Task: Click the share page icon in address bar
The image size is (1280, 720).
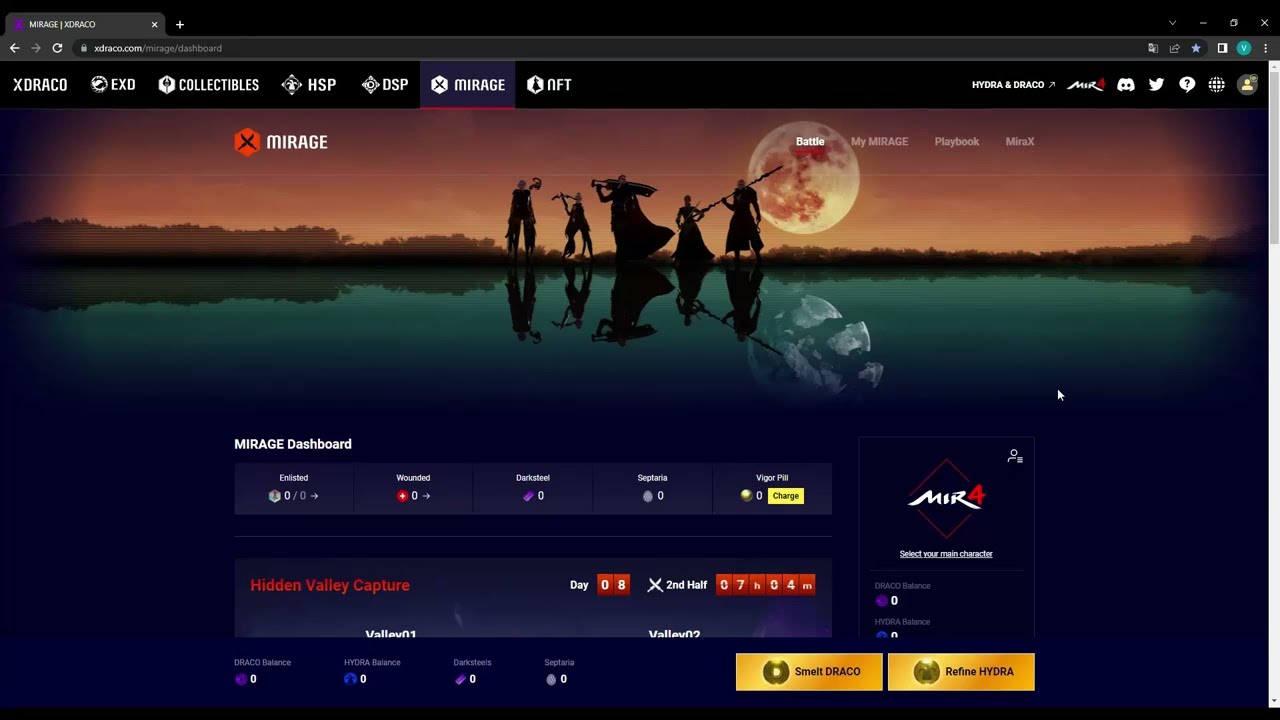Action: click(1174, 48)
